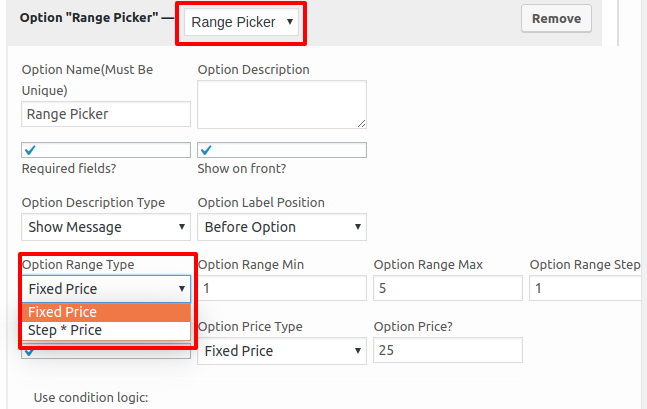Click the arrow icon on Show Message dropdown
This screenshot has width=647, height=409.
[x=182, y=227]
